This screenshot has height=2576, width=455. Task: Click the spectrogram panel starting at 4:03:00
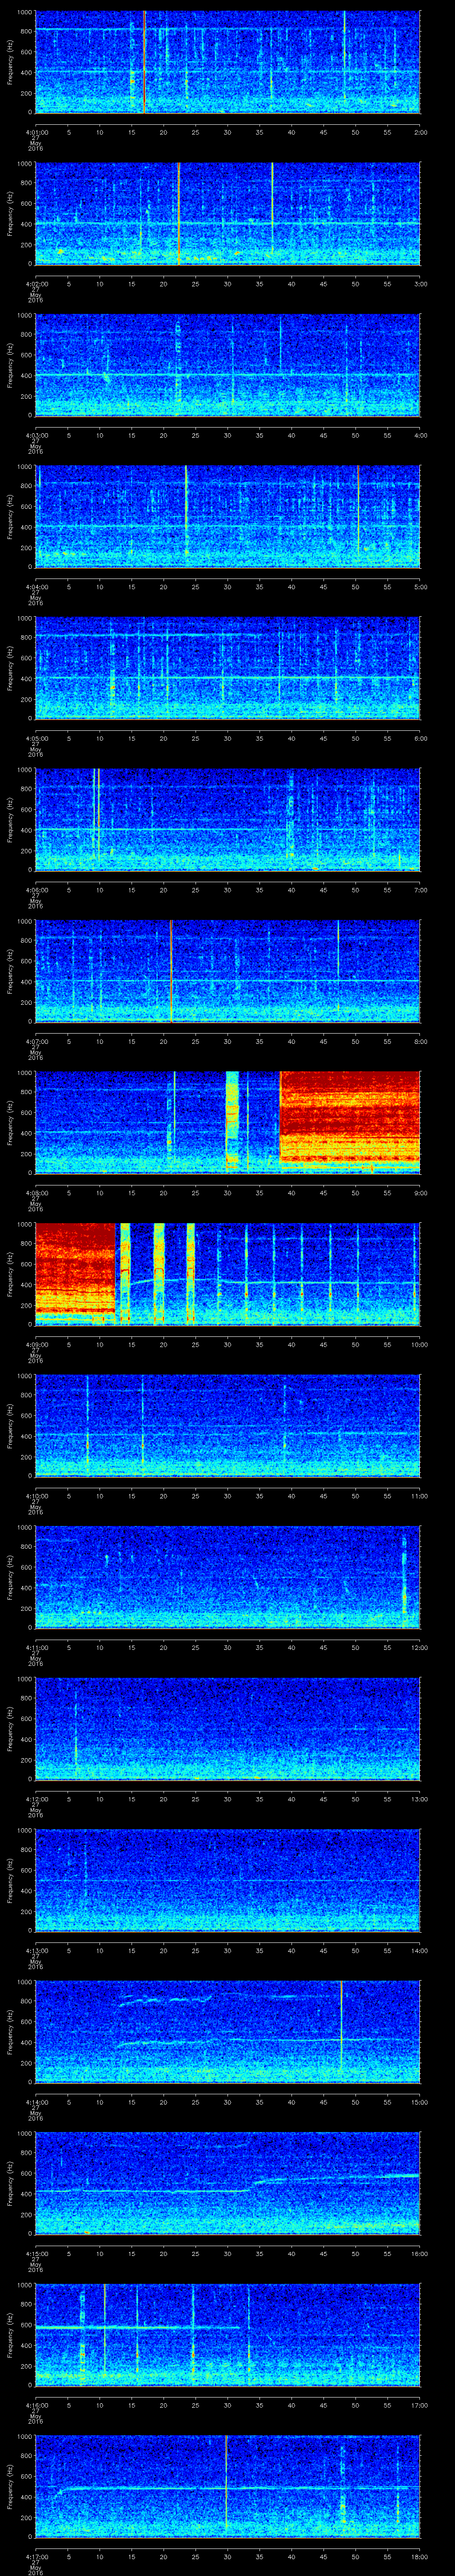click(x=228, y=365)
